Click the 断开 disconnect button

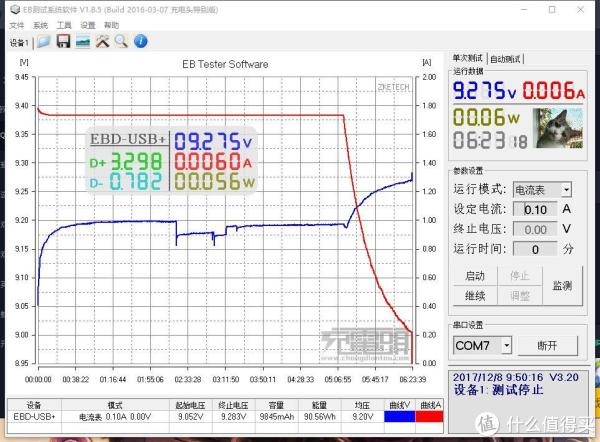[547, 346]
